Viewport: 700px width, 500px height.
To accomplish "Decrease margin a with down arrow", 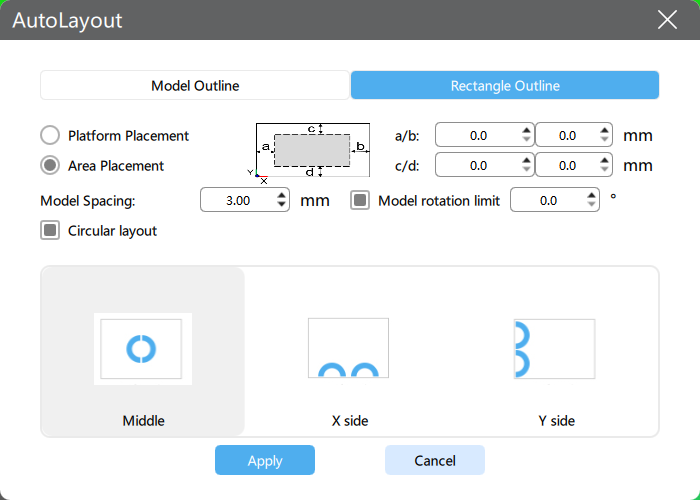I will 526,139.
